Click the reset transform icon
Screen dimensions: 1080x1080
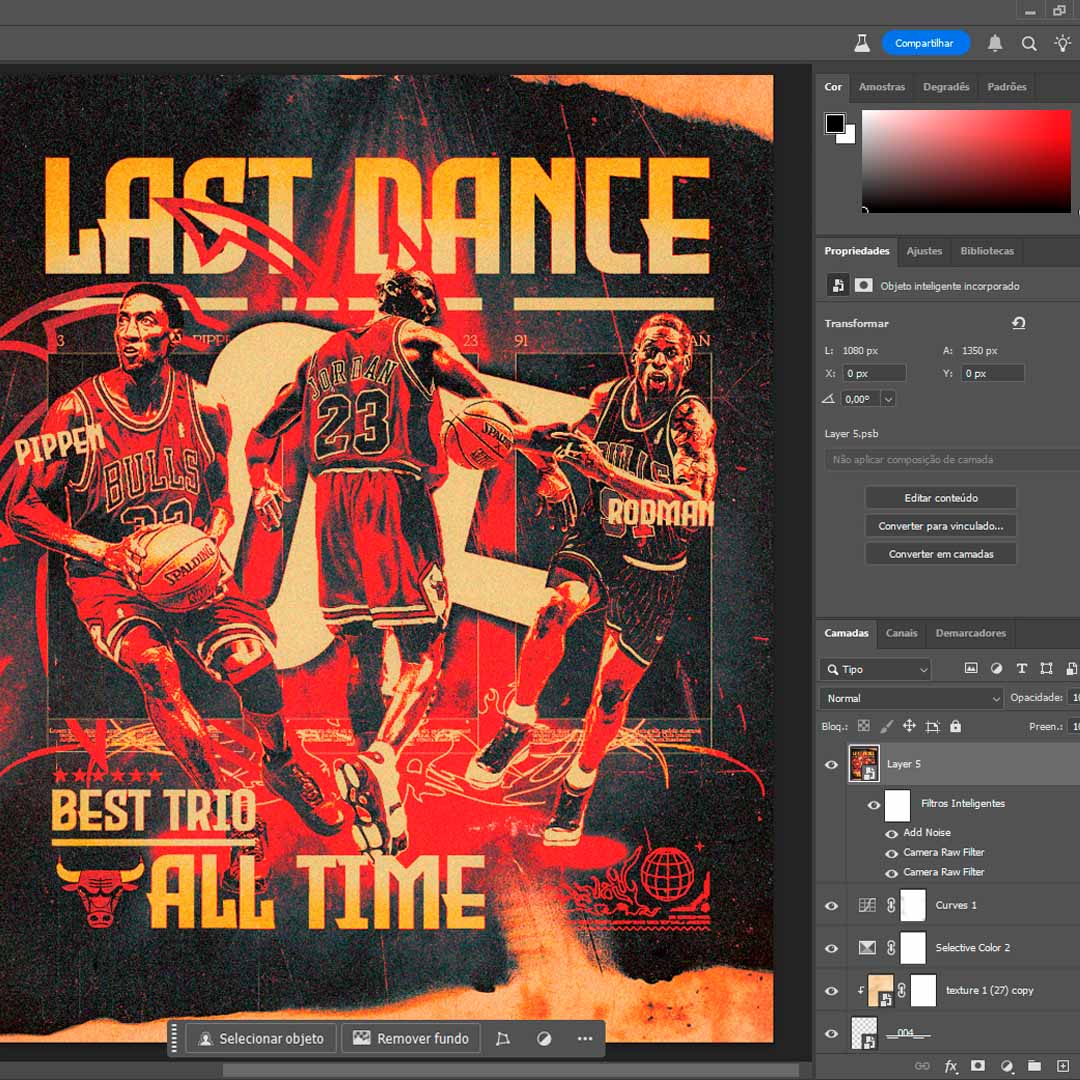coord(1018,323)
